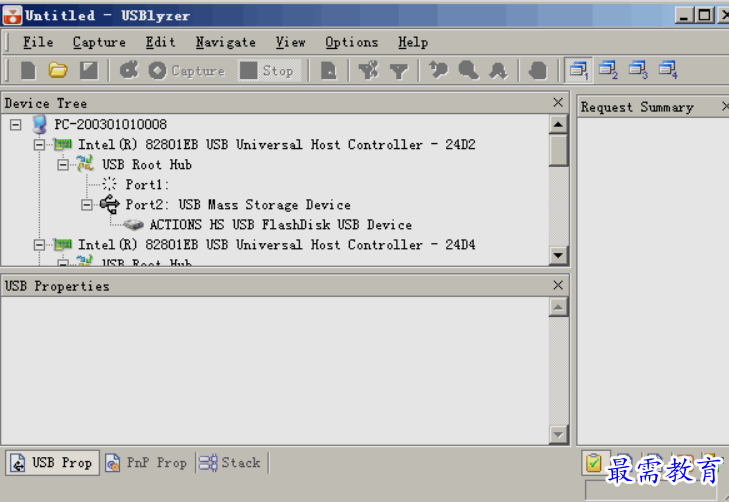Click the Stop capture button
This screenshot has height=502, width=729.
(x=268, y=71)
